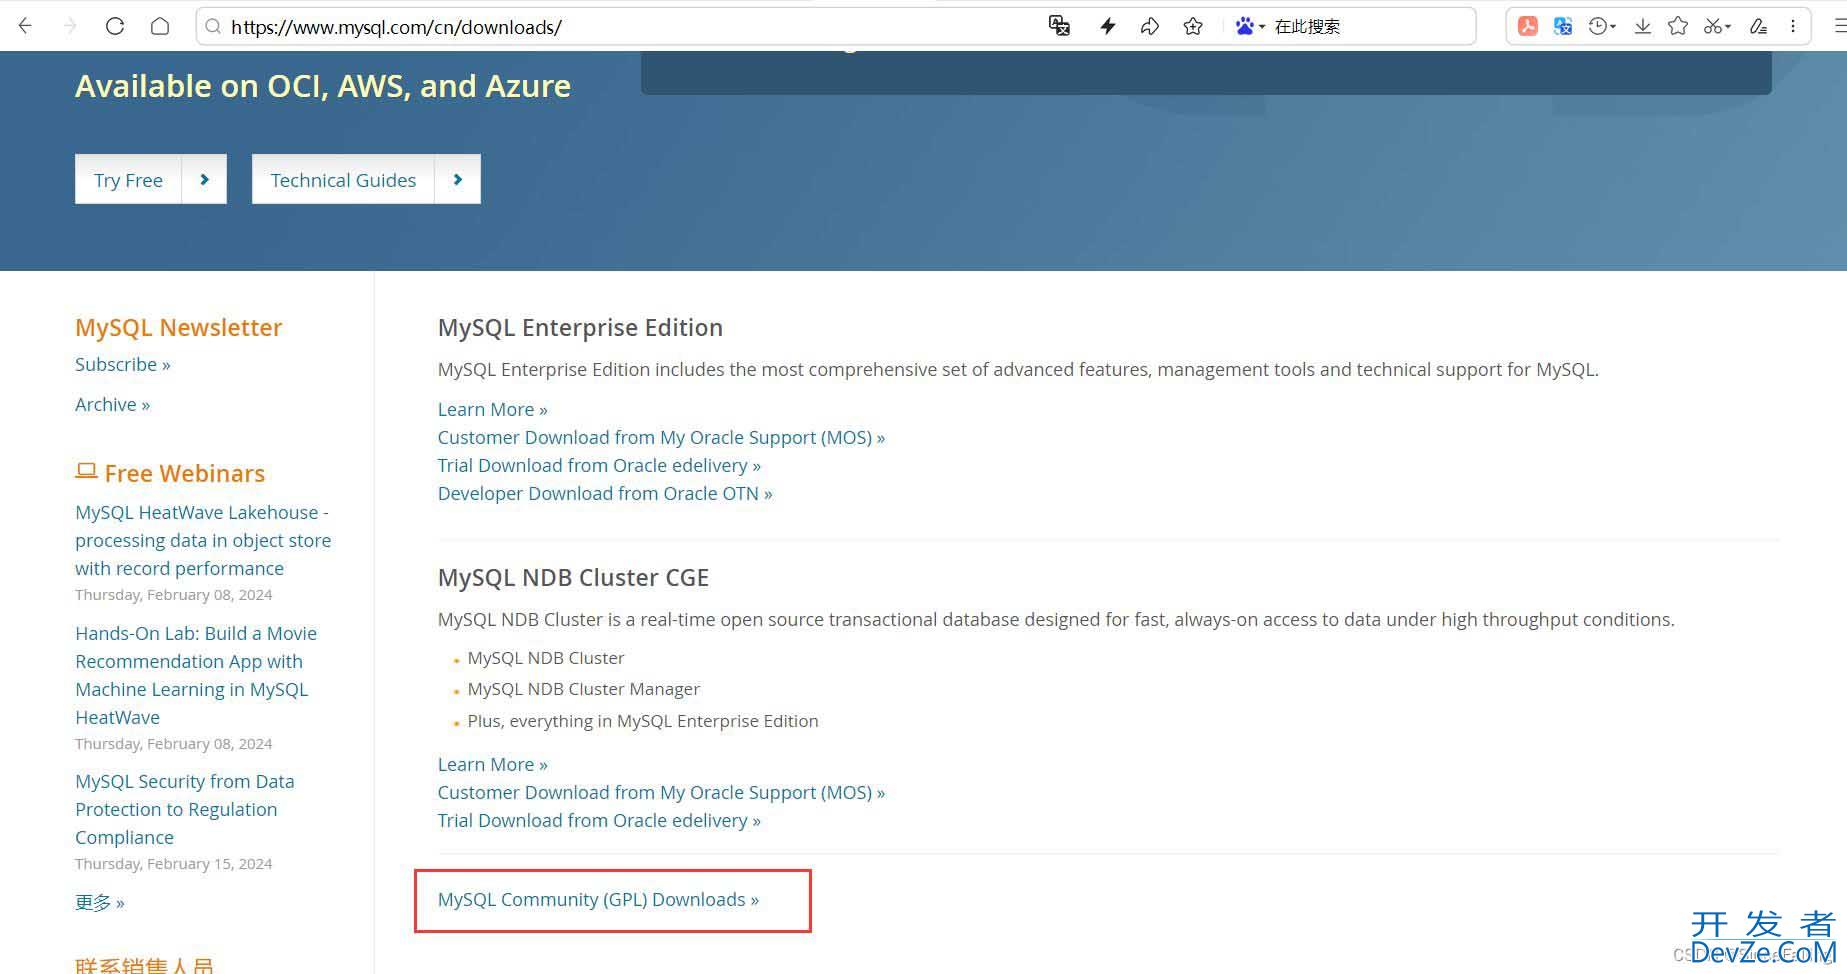Open MySQL Community (GPL) Downloads link
The width and height of the screenshot is (1847, 974).
point(598,899)
